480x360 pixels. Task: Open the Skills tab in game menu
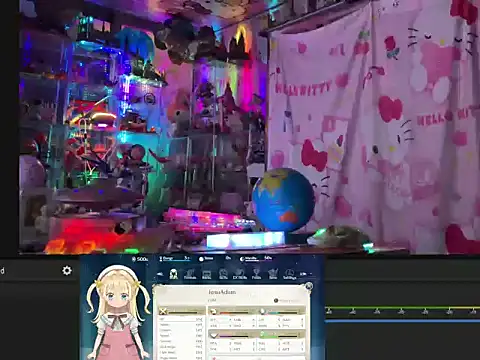pos(223,274)
